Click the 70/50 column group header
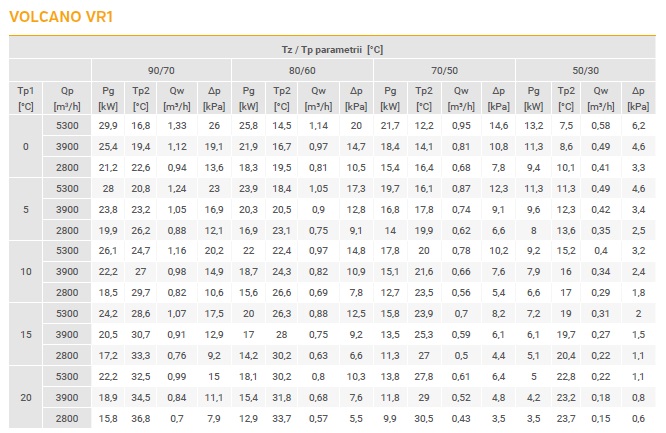This screenshot has height=433, width=666. 444,71
